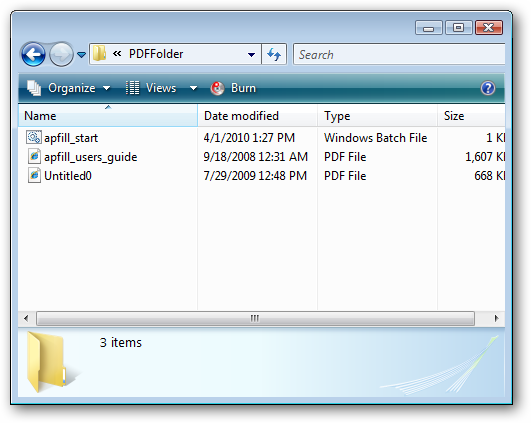Expand the Views dropdown arrow
This screenshot has width=531, height=423.
tap(193, 88)
